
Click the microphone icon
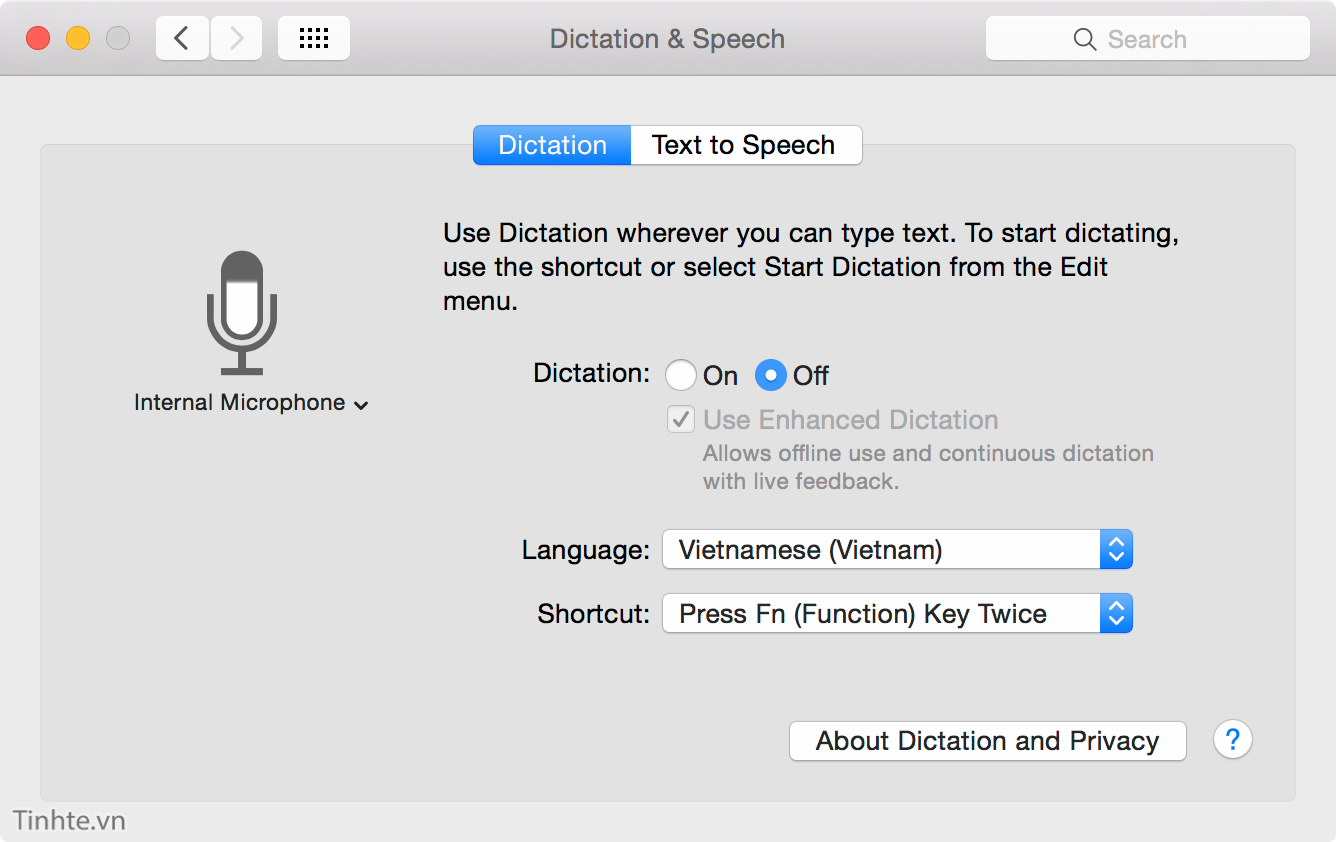tap(242, 313)
